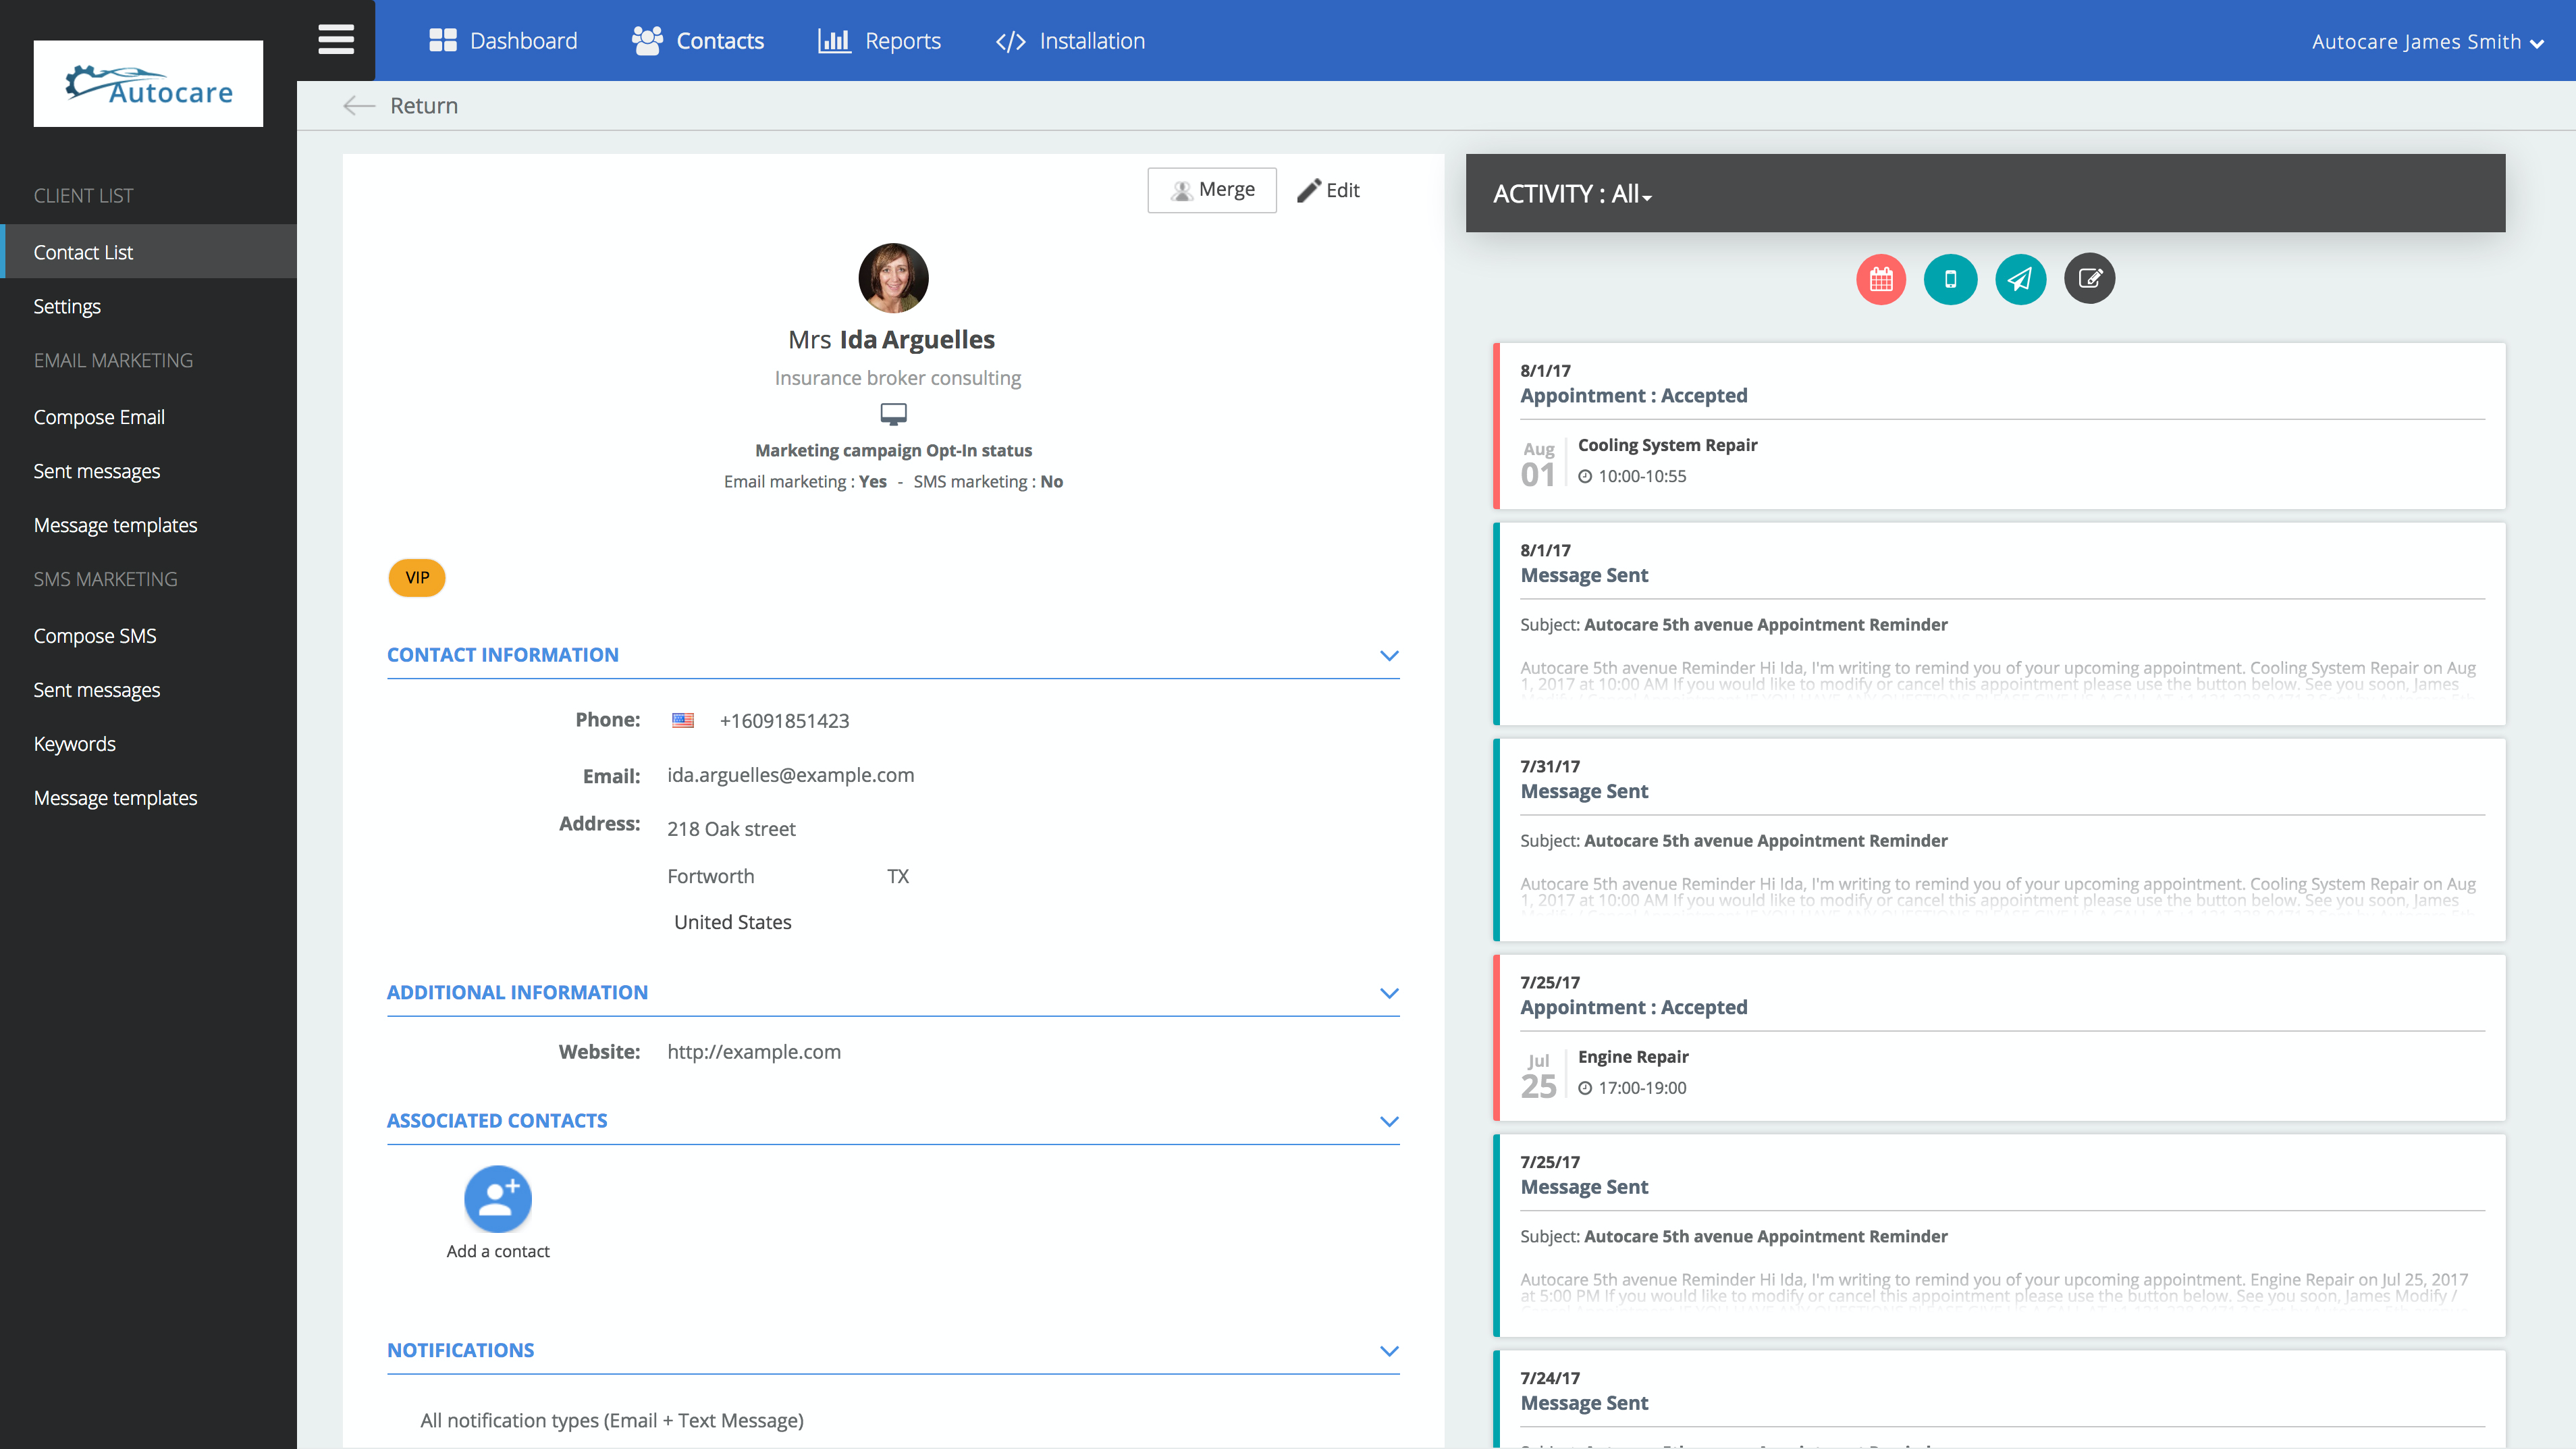Open the website http://example.com
2576x1449 pixels.
pyautogui.click(x=754, y=1052)
